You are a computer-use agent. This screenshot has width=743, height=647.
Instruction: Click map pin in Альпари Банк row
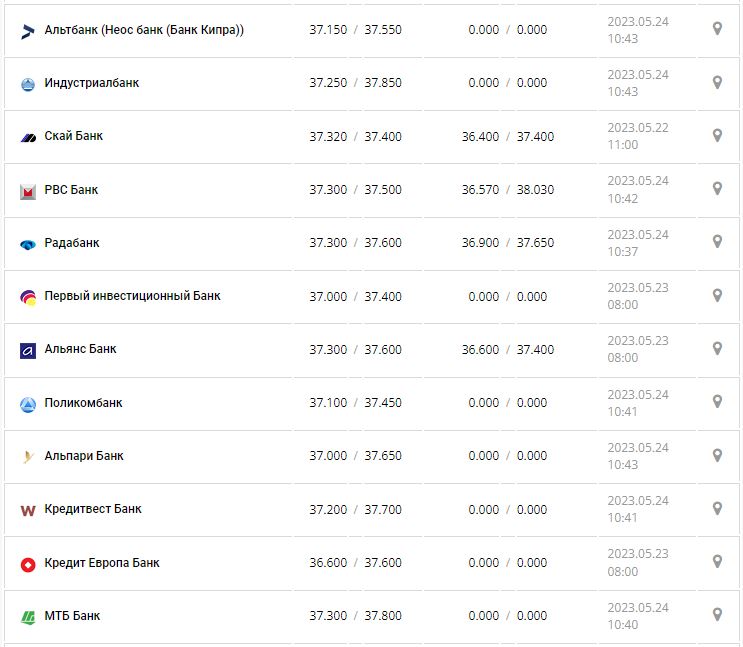tap(717, 455)
